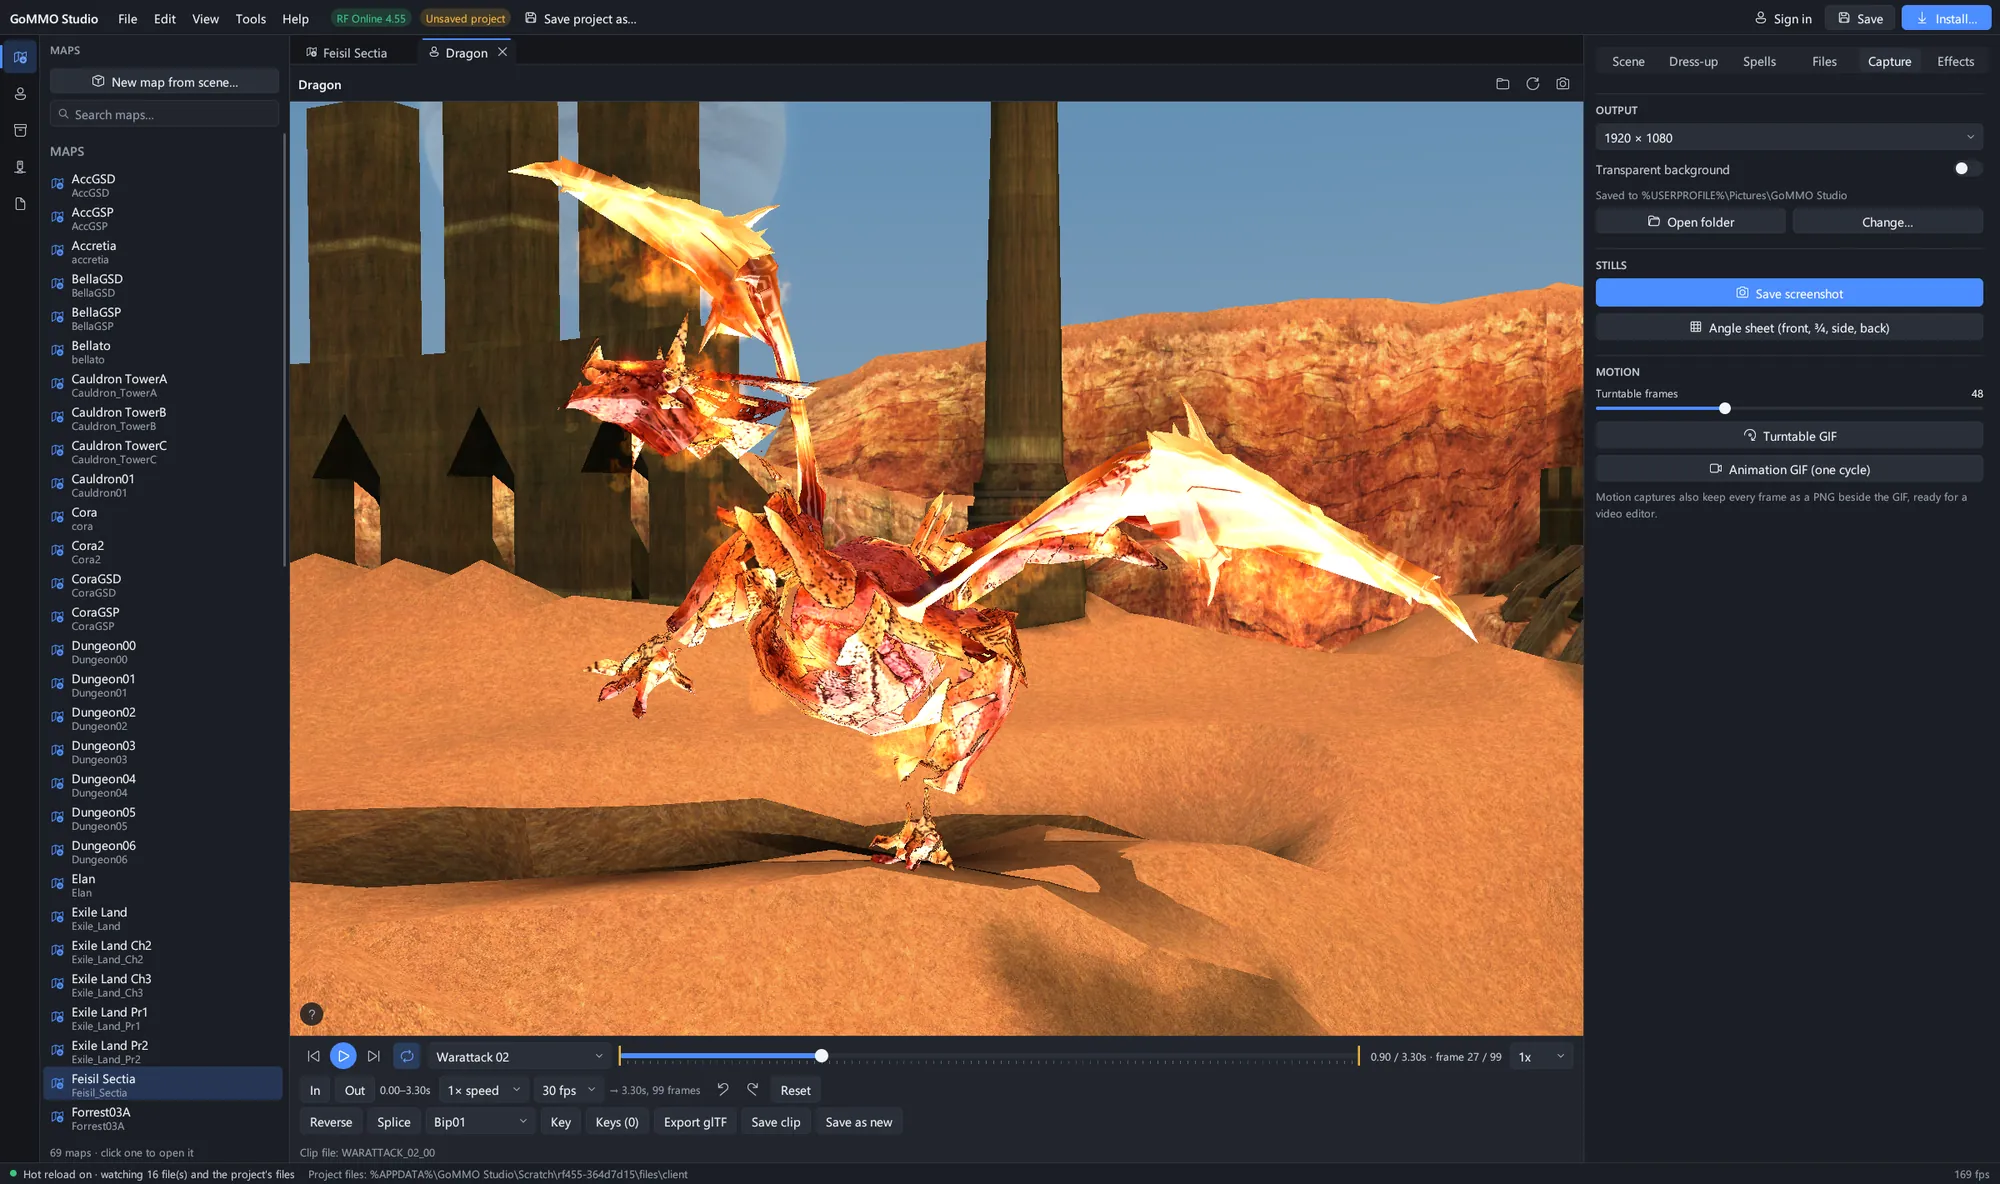Click the Open folder button

[1690, 221]
